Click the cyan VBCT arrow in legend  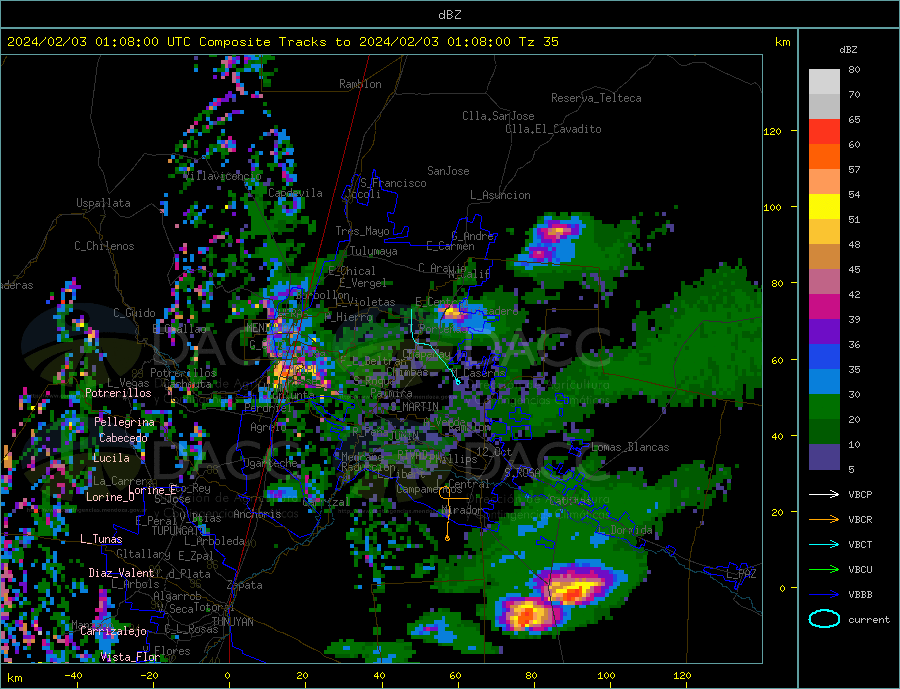824,544
